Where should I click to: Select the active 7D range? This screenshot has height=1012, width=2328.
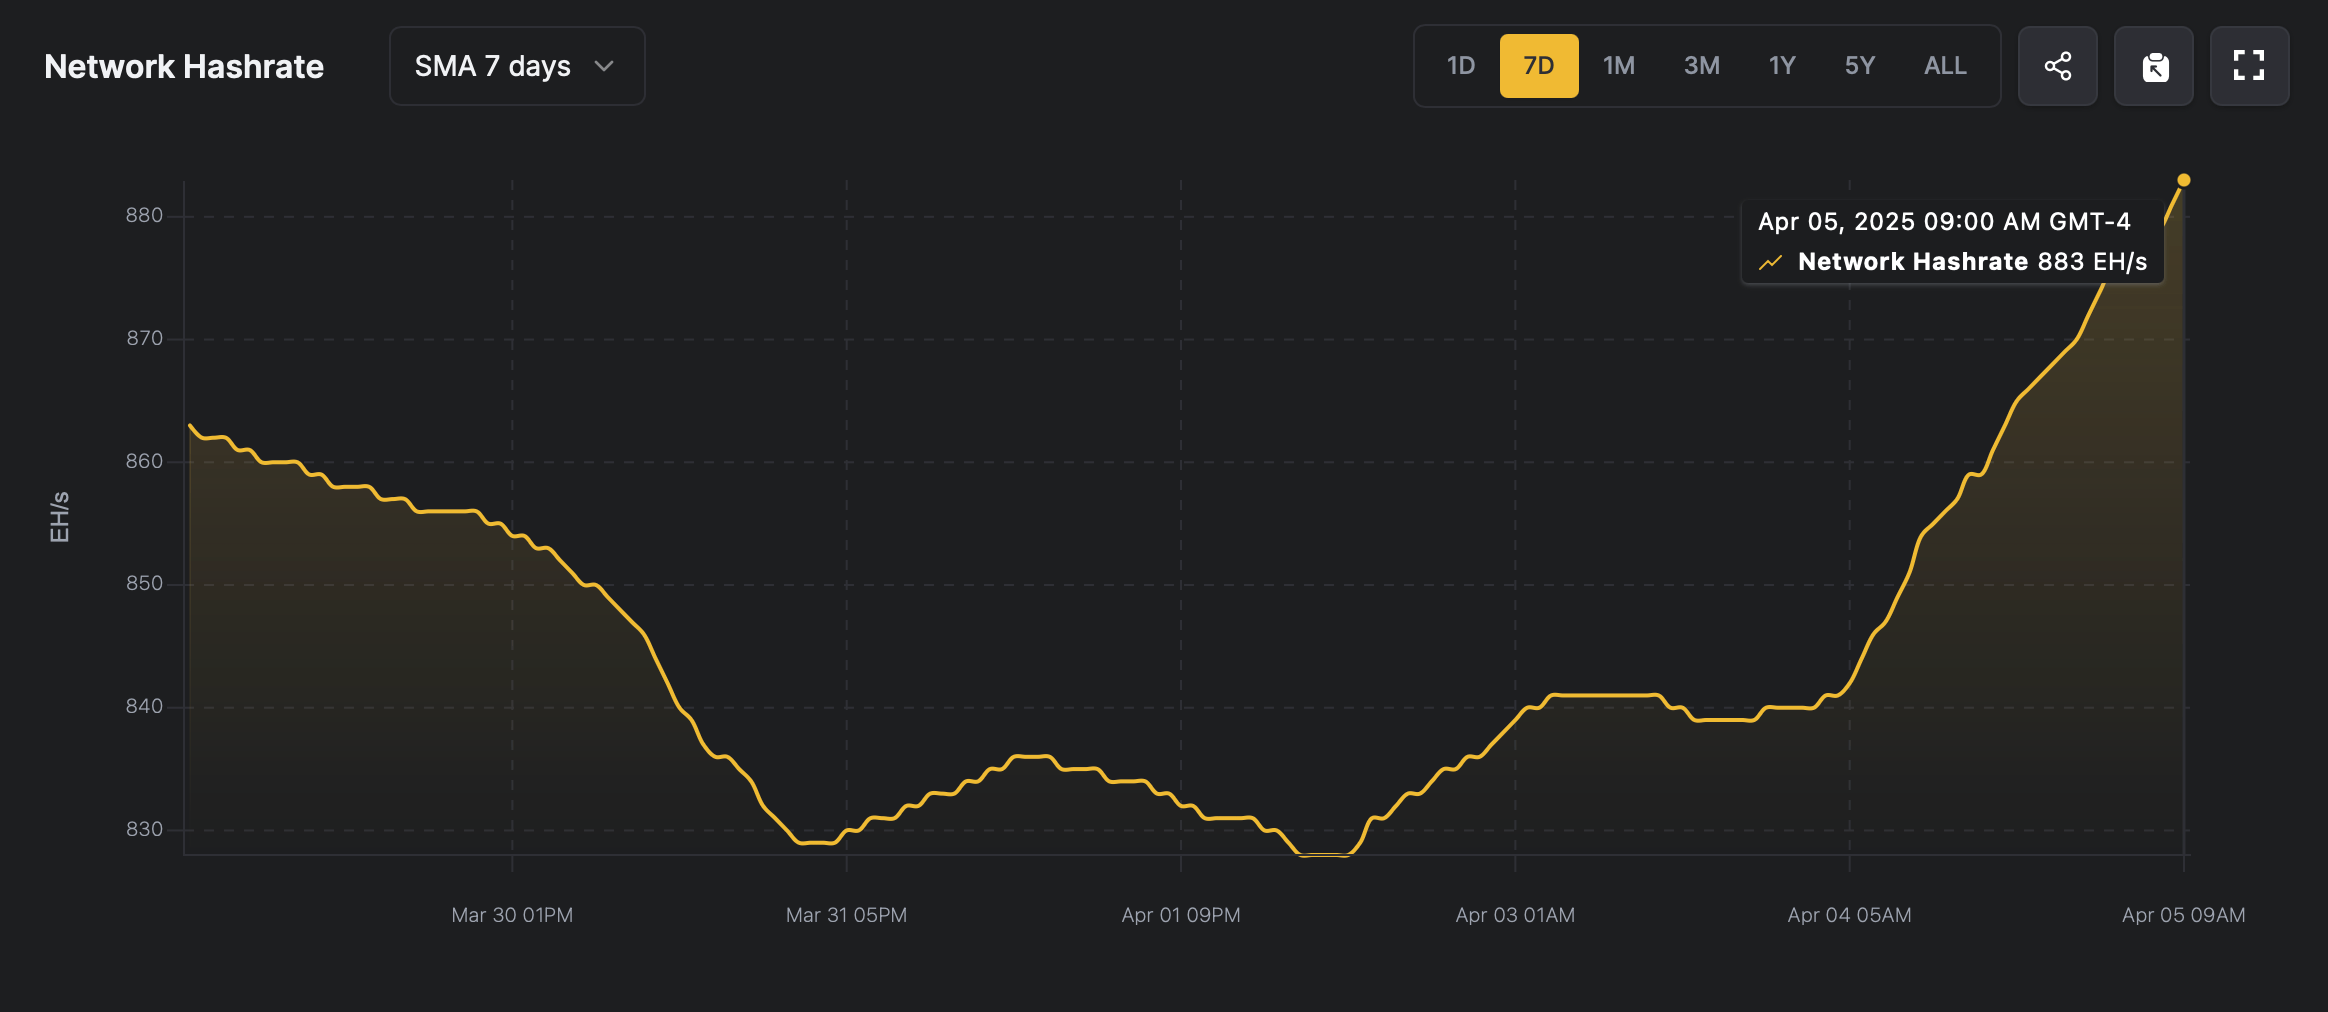point(1539,66)
